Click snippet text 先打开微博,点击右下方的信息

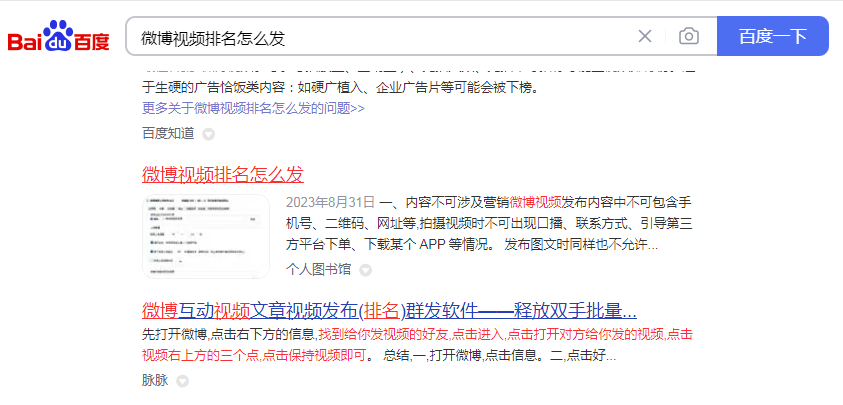(228, 335)
